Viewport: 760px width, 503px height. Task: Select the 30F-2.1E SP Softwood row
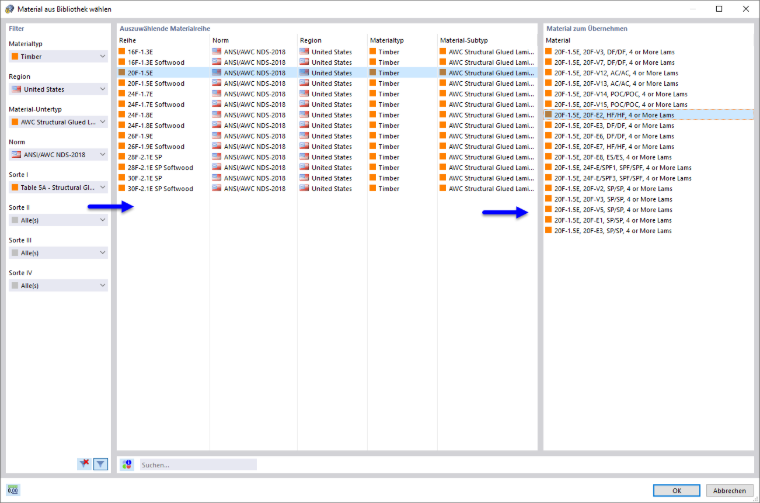tap(328, 189)
